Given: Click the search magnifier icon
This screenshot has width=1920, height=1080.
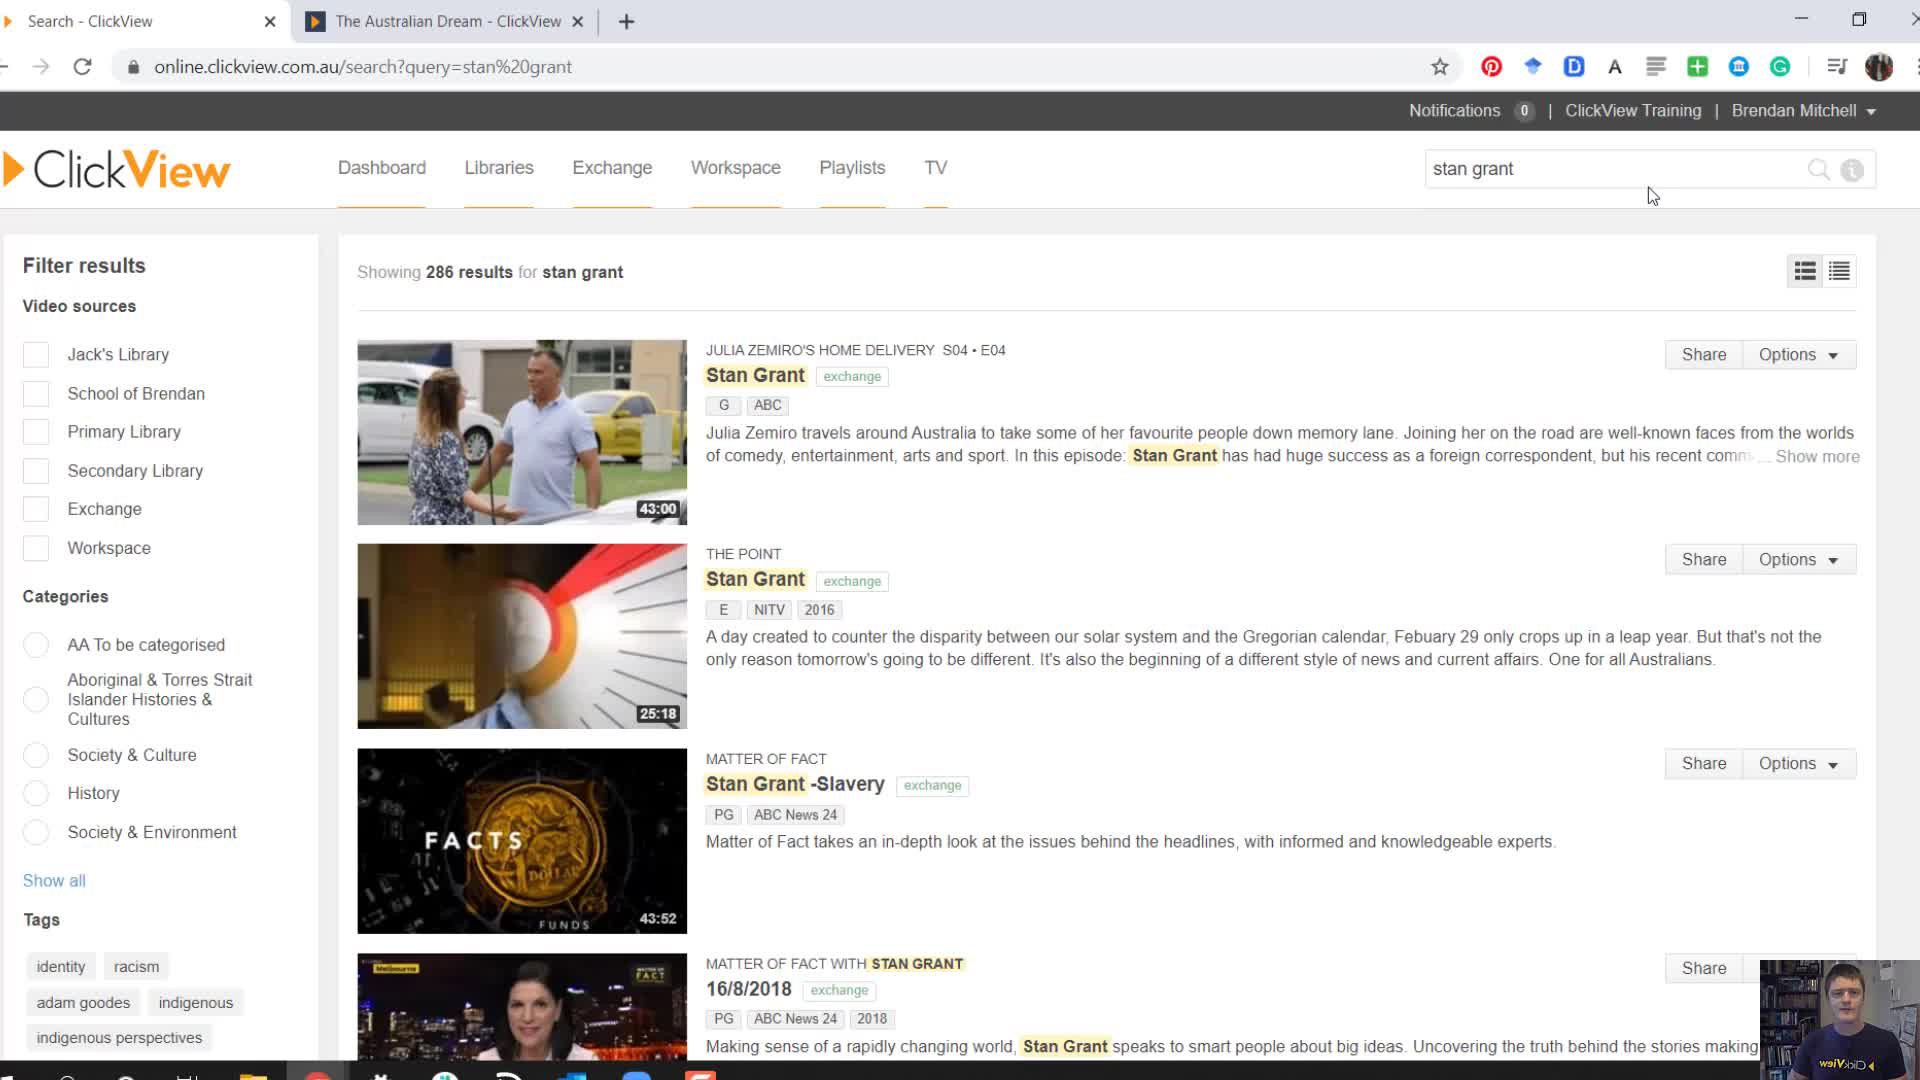Looking at the screenshot, I should point(1818,169).
